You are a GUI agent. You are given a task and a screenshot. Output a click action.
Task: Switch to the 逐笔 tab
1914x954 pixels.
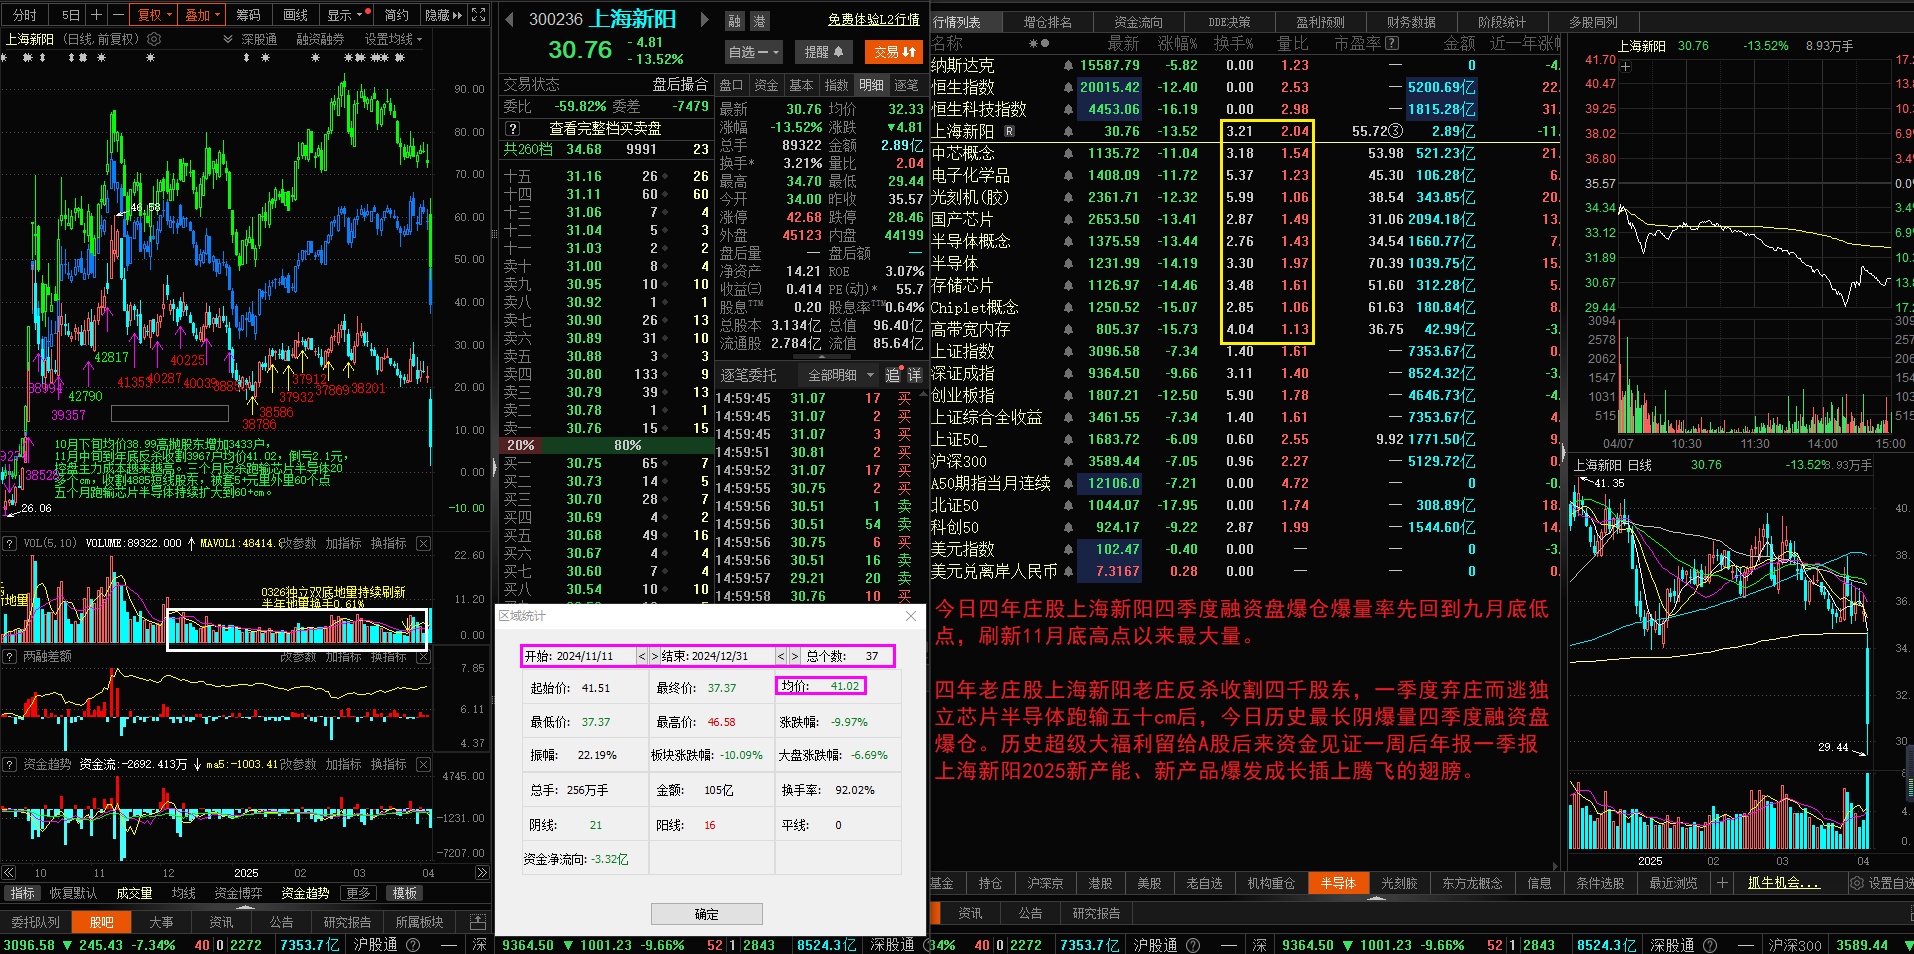pos(906,85)
